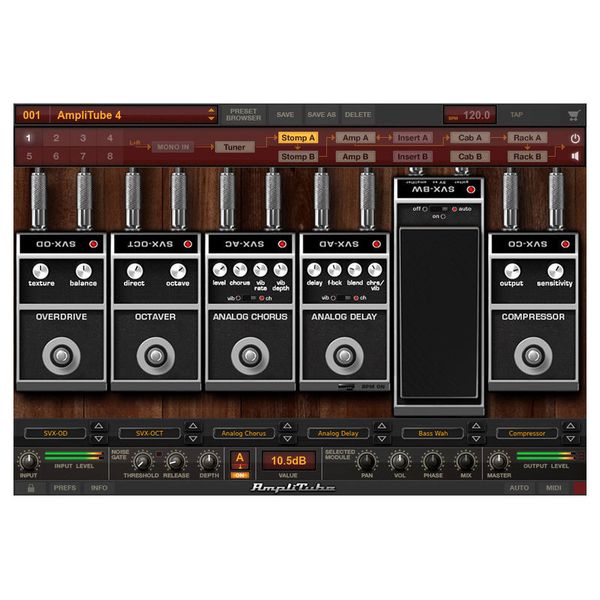Click the DELETE preset button
The image size is (600, 600).
358,115
